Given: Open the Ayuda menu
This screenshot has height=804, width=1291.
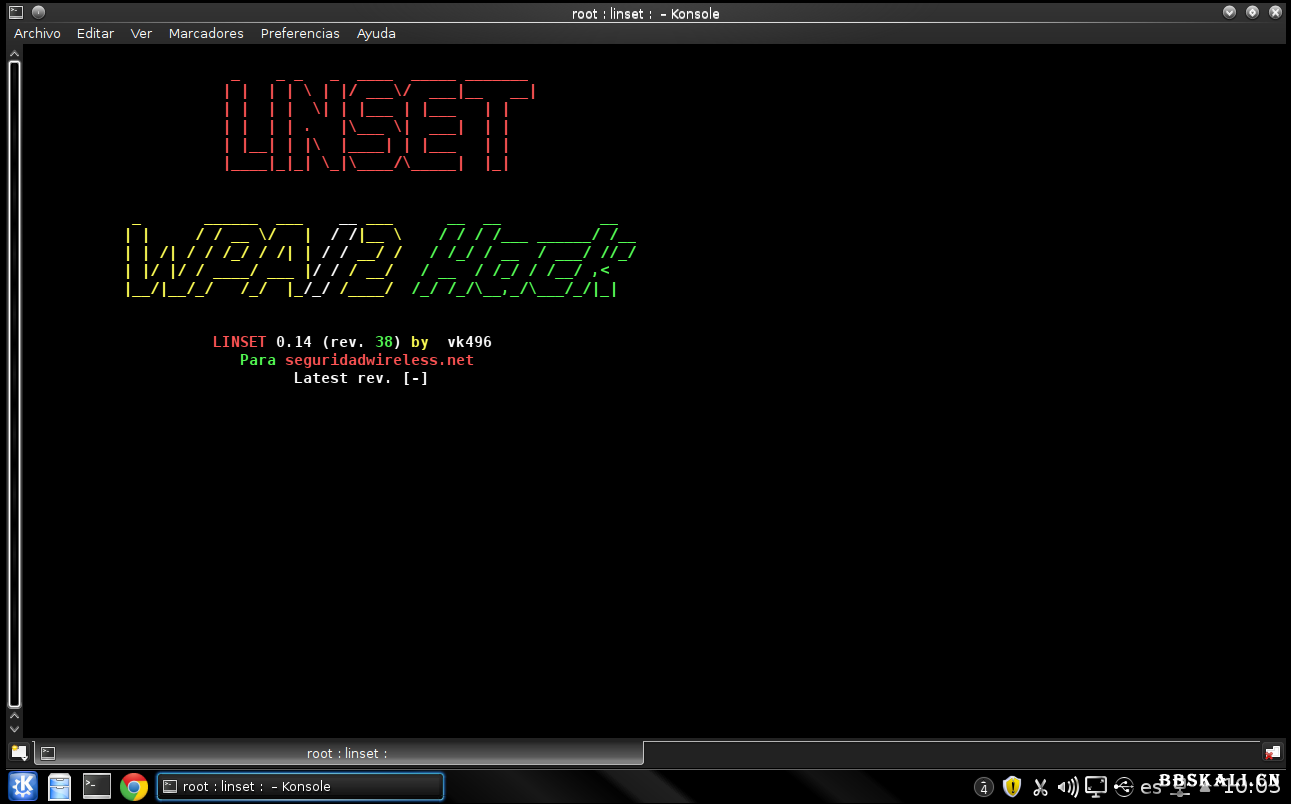Looking at the screenshot, I should (376, 33).
